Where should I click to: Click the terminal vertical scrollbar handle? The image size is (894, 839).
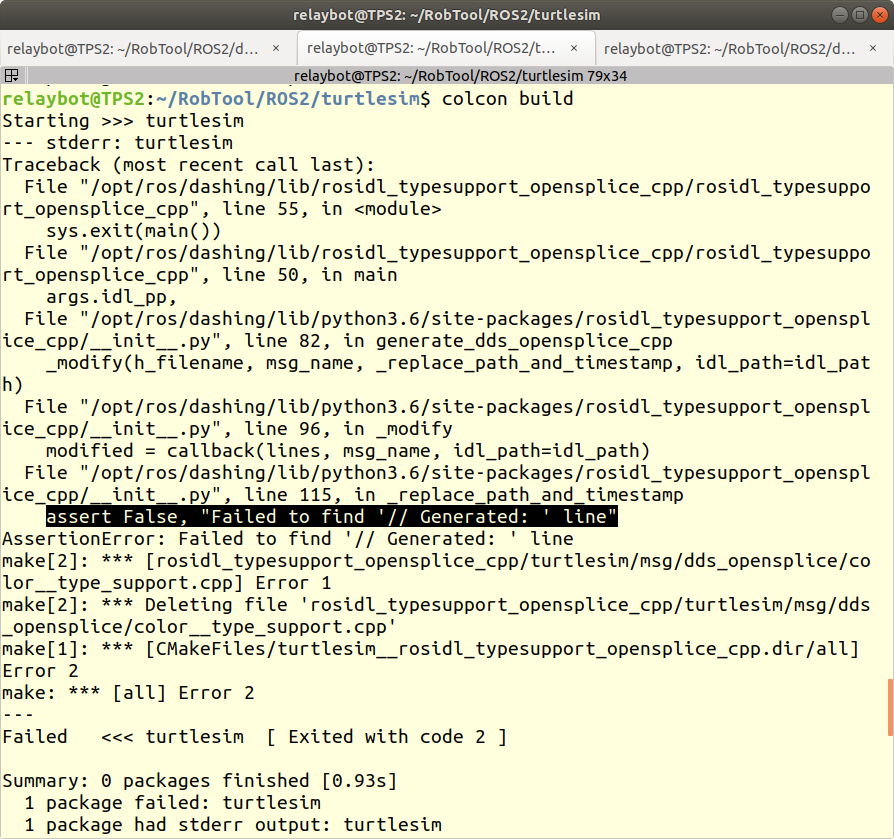click(x=890, y=707)
